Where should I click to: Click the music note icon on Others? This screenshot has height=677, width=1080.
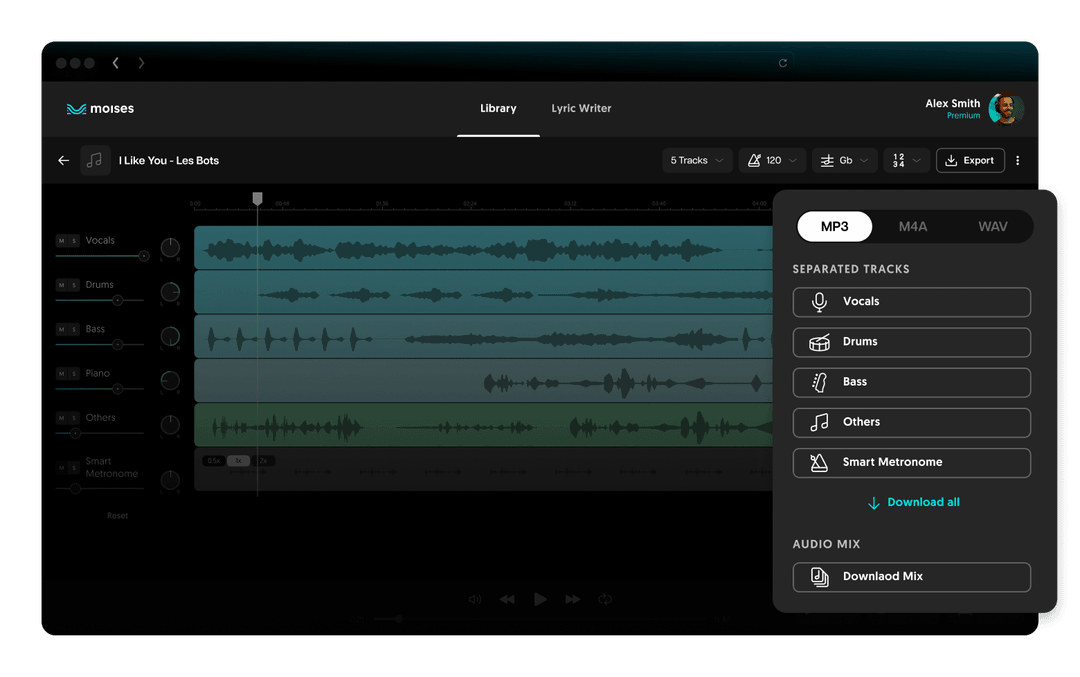point(819,422)
